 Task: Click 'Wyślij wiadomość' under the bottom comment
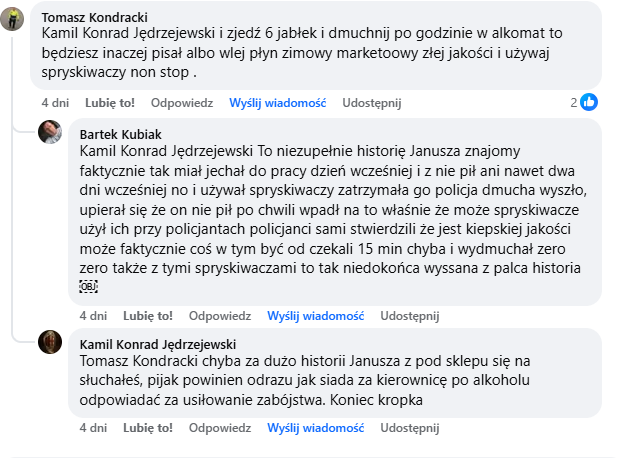tap(316, 427)
